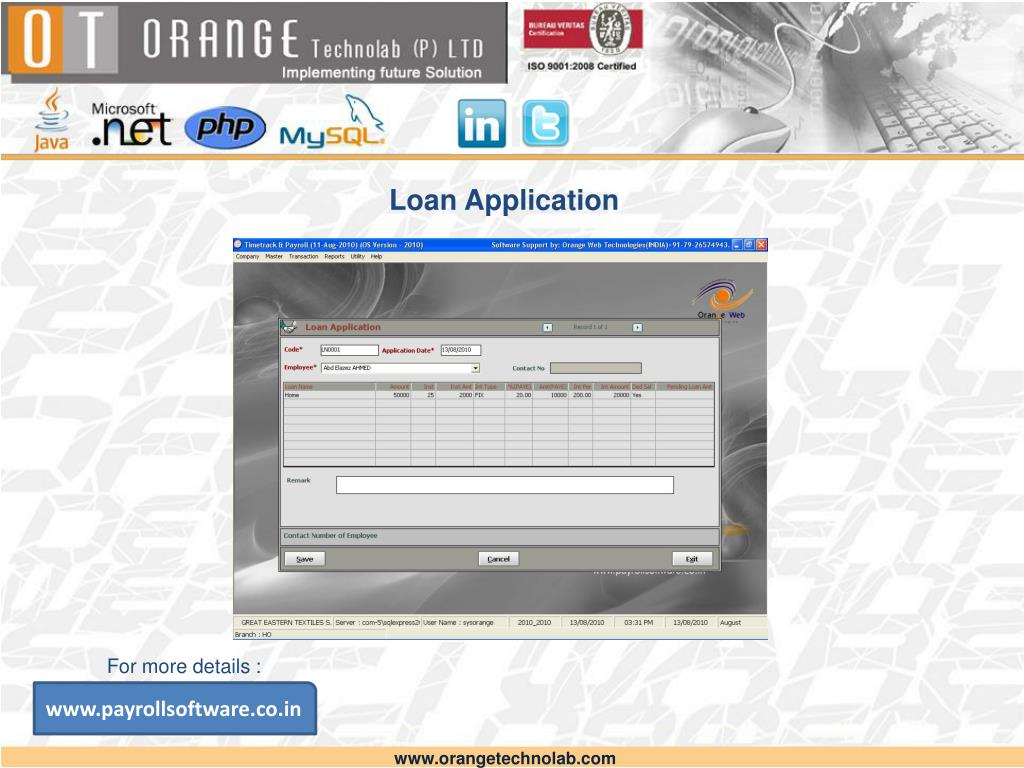The width and height of the screenshot is (1024, 768).
Task: Click the '2010_2010' status bar entry
Action: pos(534,623)
